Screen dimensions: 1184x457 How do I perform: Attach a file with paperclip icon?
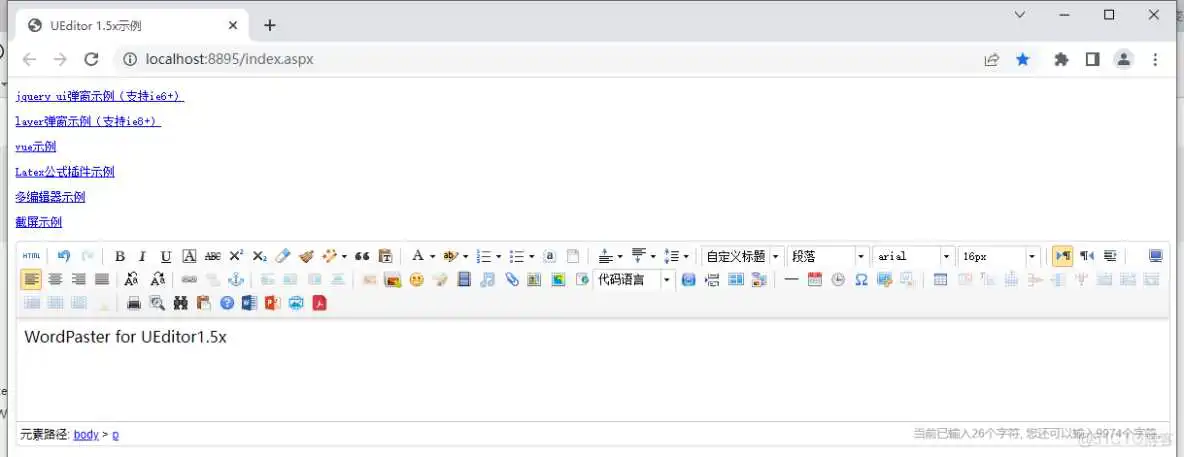pos(511,279)
